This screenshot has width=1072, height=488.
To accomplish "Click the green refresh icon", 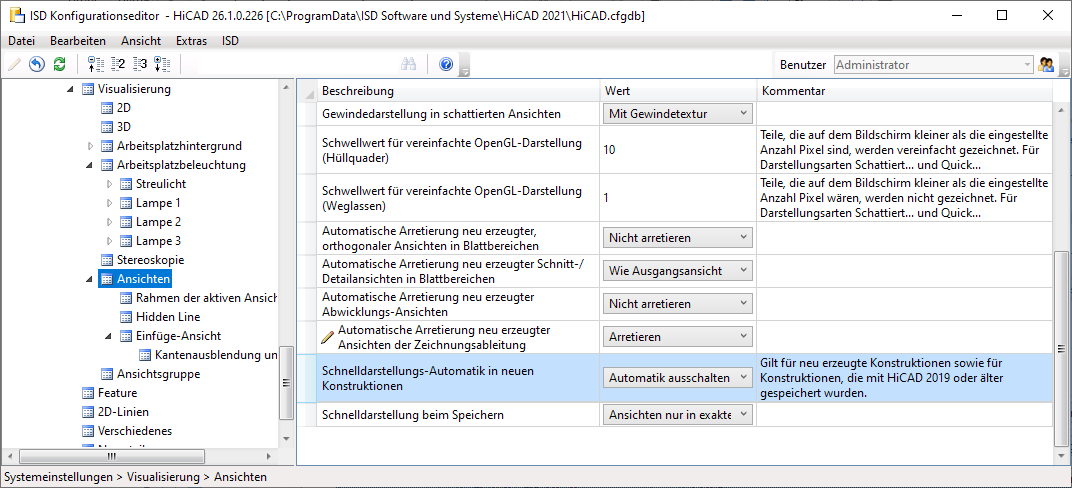I will 59,64.
